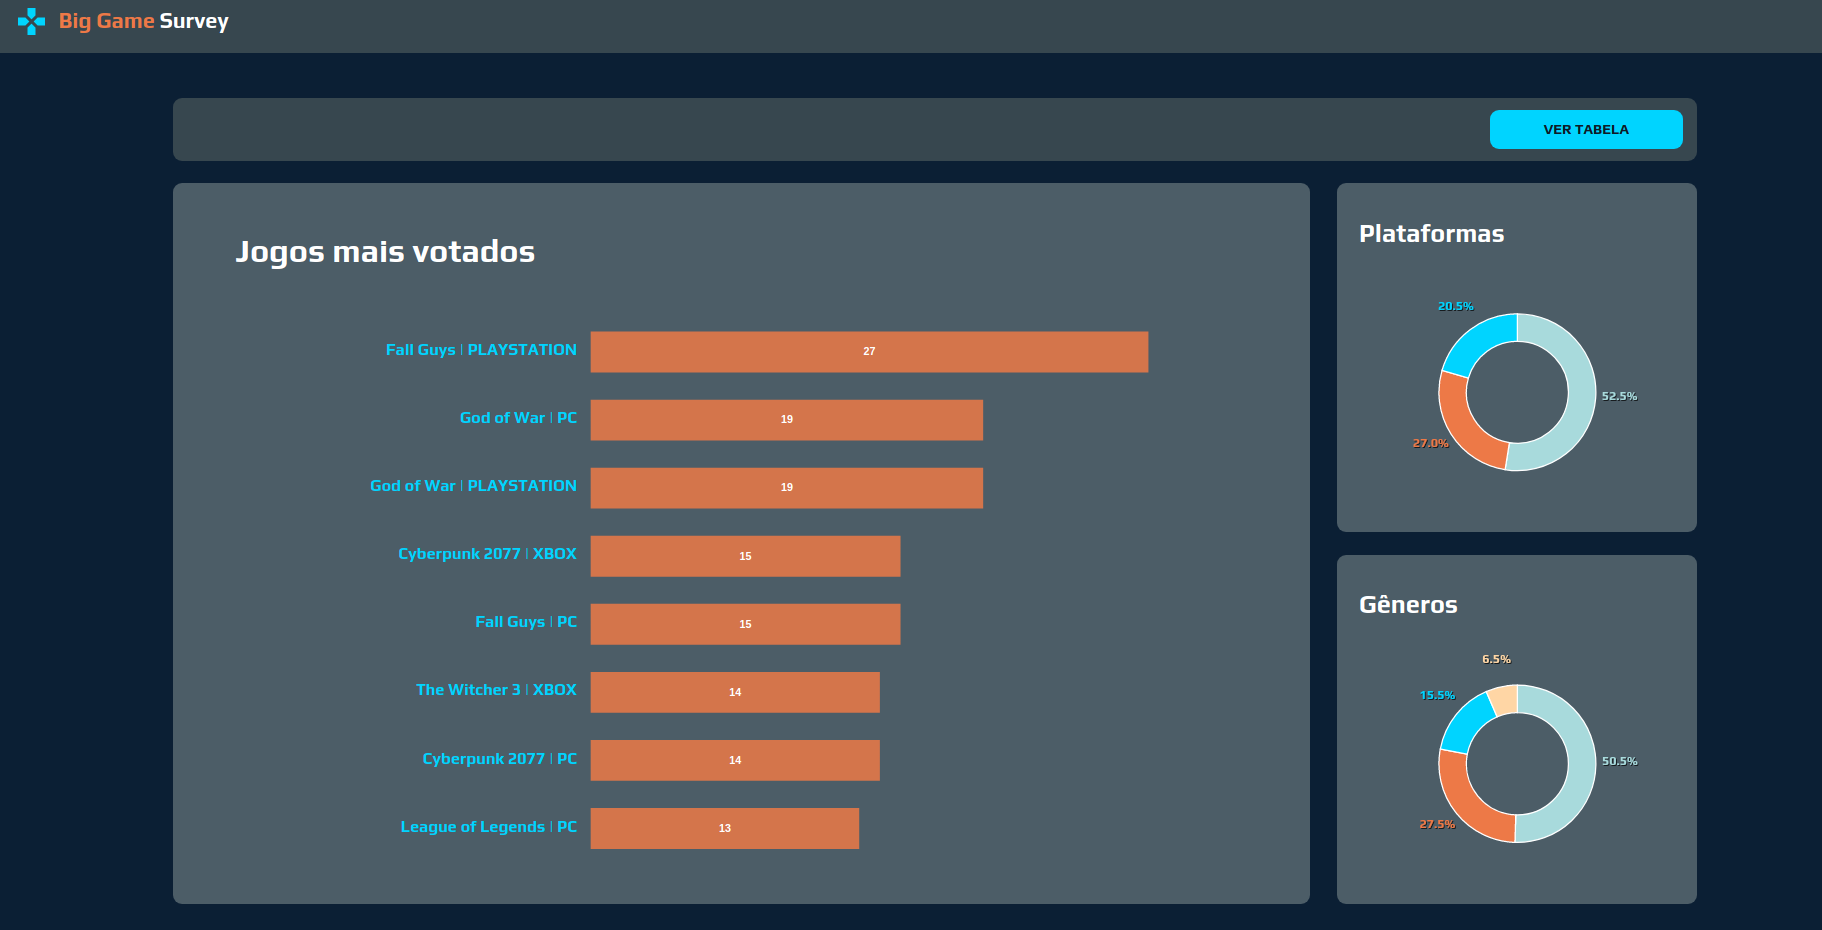Viewport: 1822px width, 930px height.
Task: Select the Fall Guys PLAYSTATION bar
Action: pyautogui.click(x=868, y=351)
